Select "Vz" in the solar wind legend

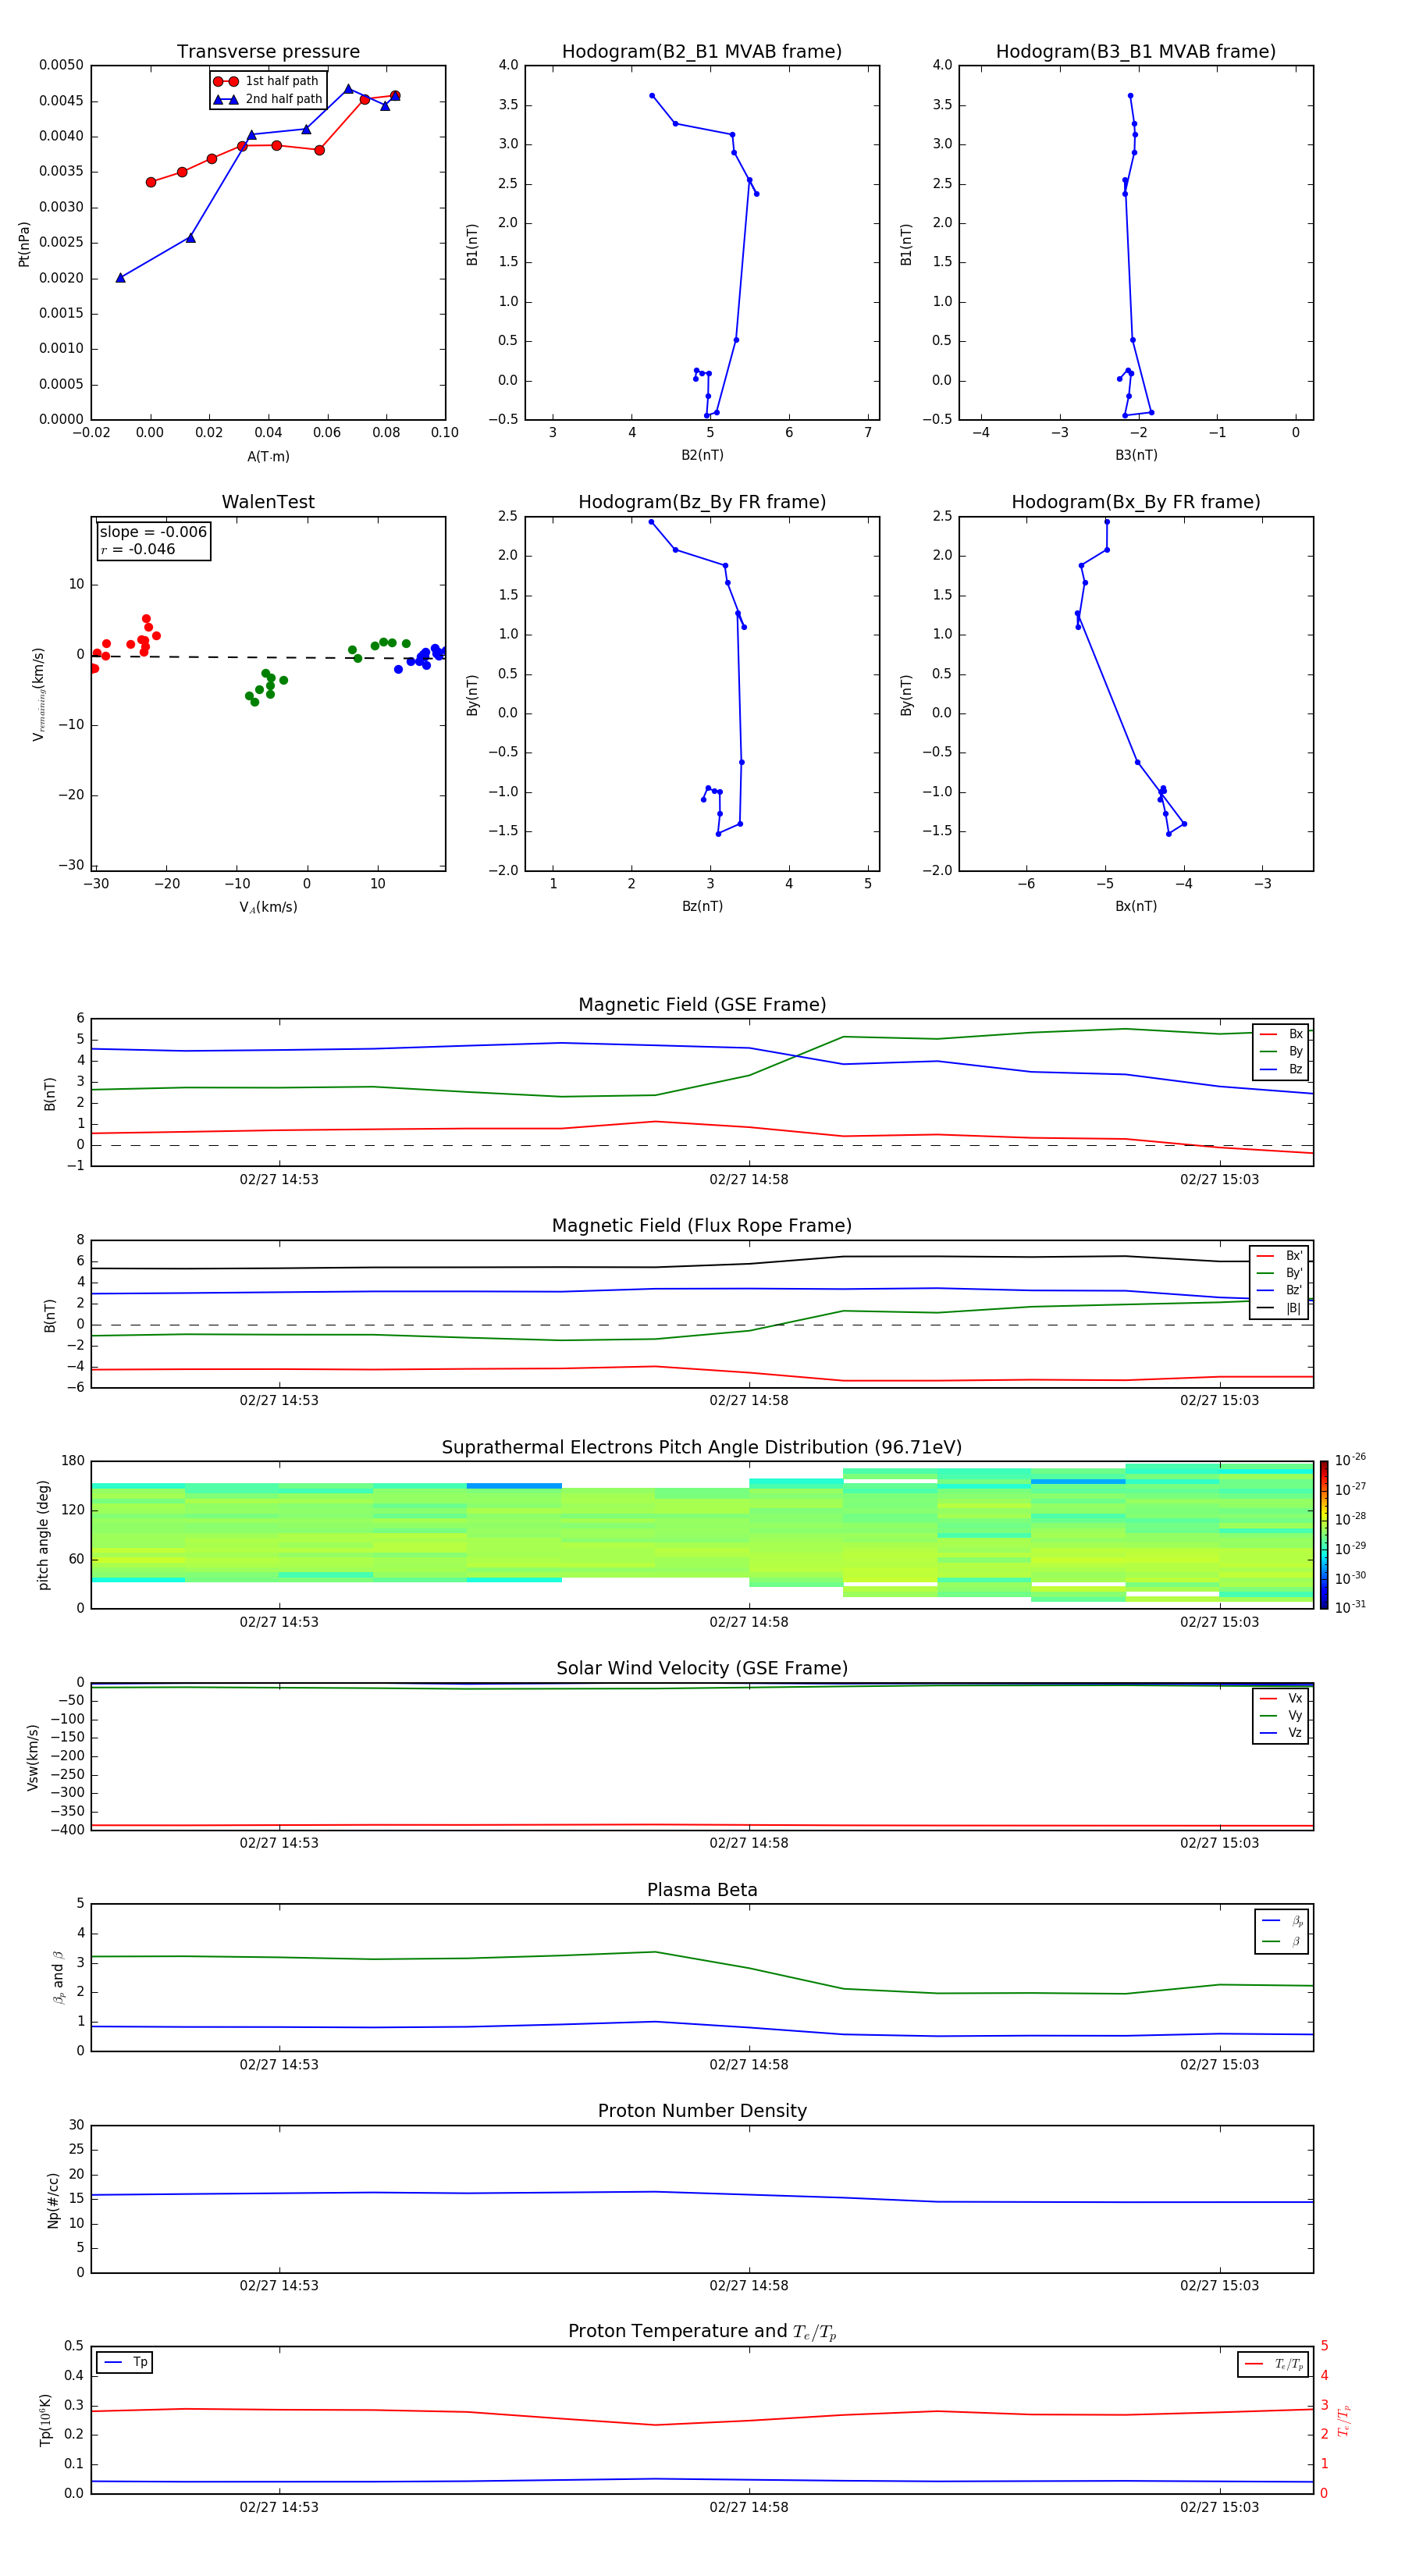click(x=1282, y=1733)
